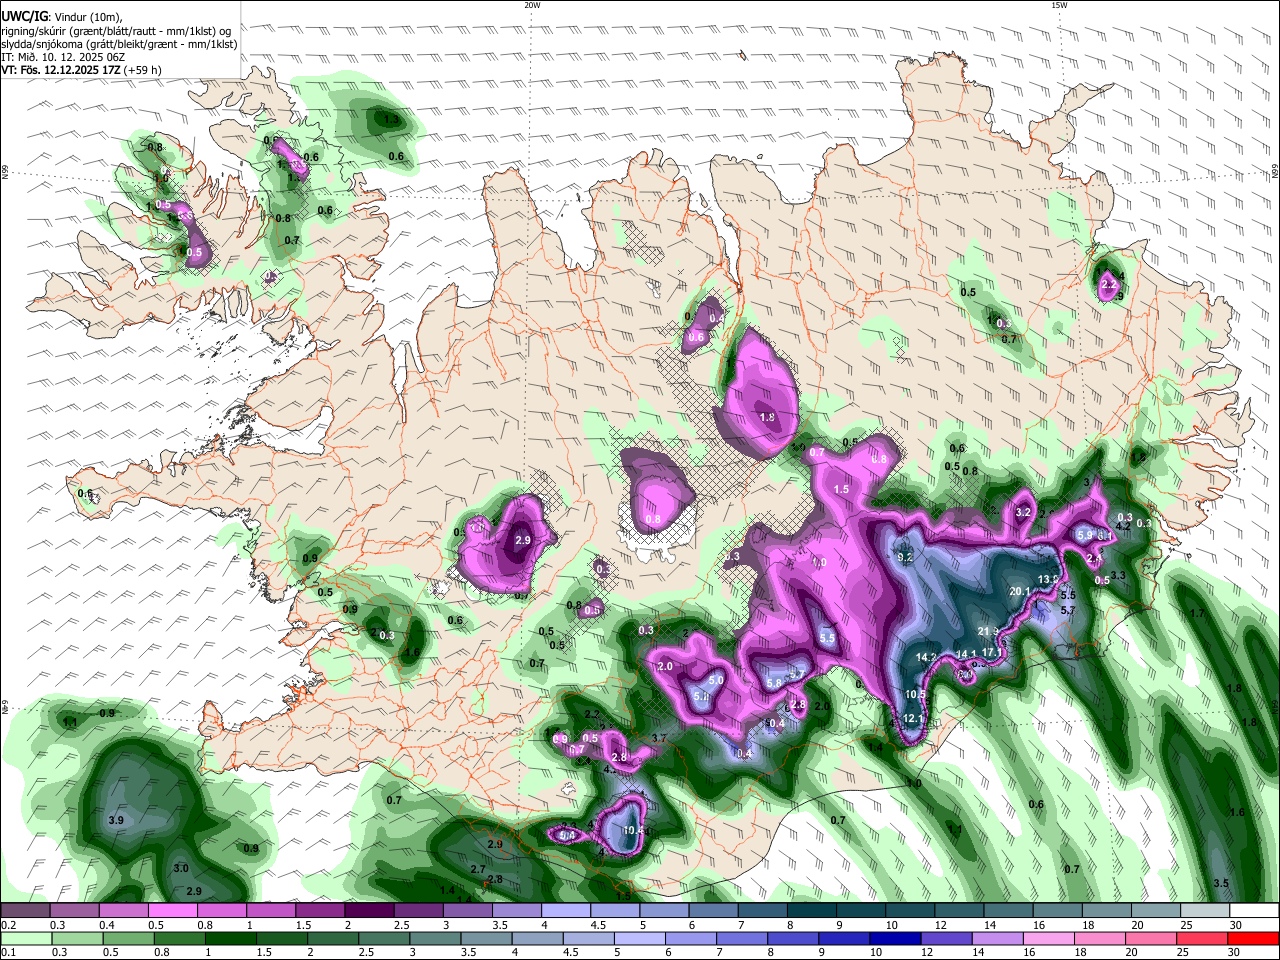1280x960 pixels.
Task: Click the 12.1 precipitation value on the map
Action: (913, 718)
